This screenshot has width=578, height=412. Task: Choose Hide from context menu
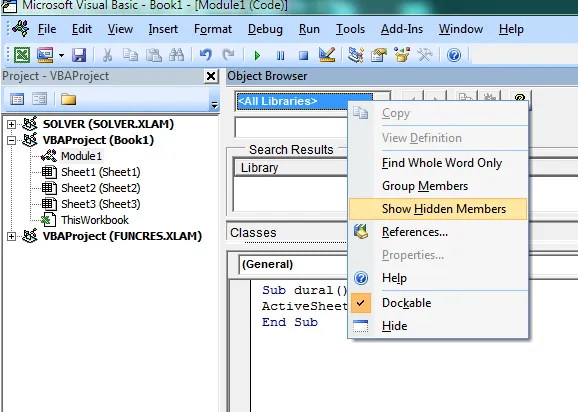click(438, 326)
